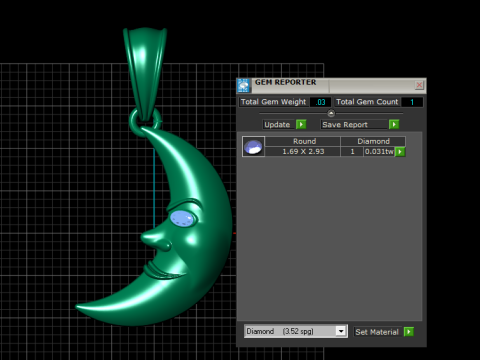The height and width of the screenshot is (360, 480).
Task: Click the Round shape cell
Action: click(303, 141)
